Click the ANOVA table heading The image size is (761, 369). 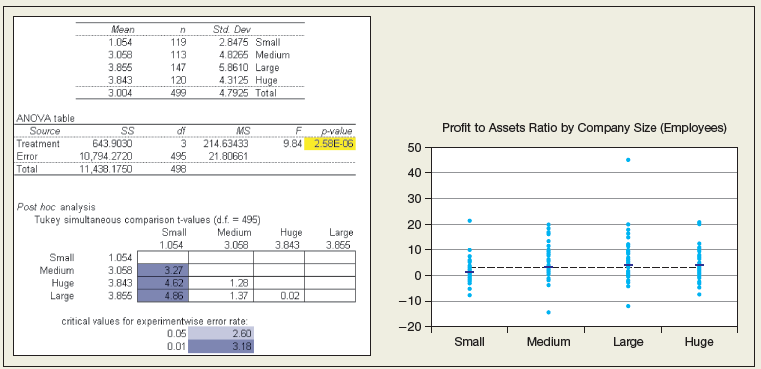[45, 118]
